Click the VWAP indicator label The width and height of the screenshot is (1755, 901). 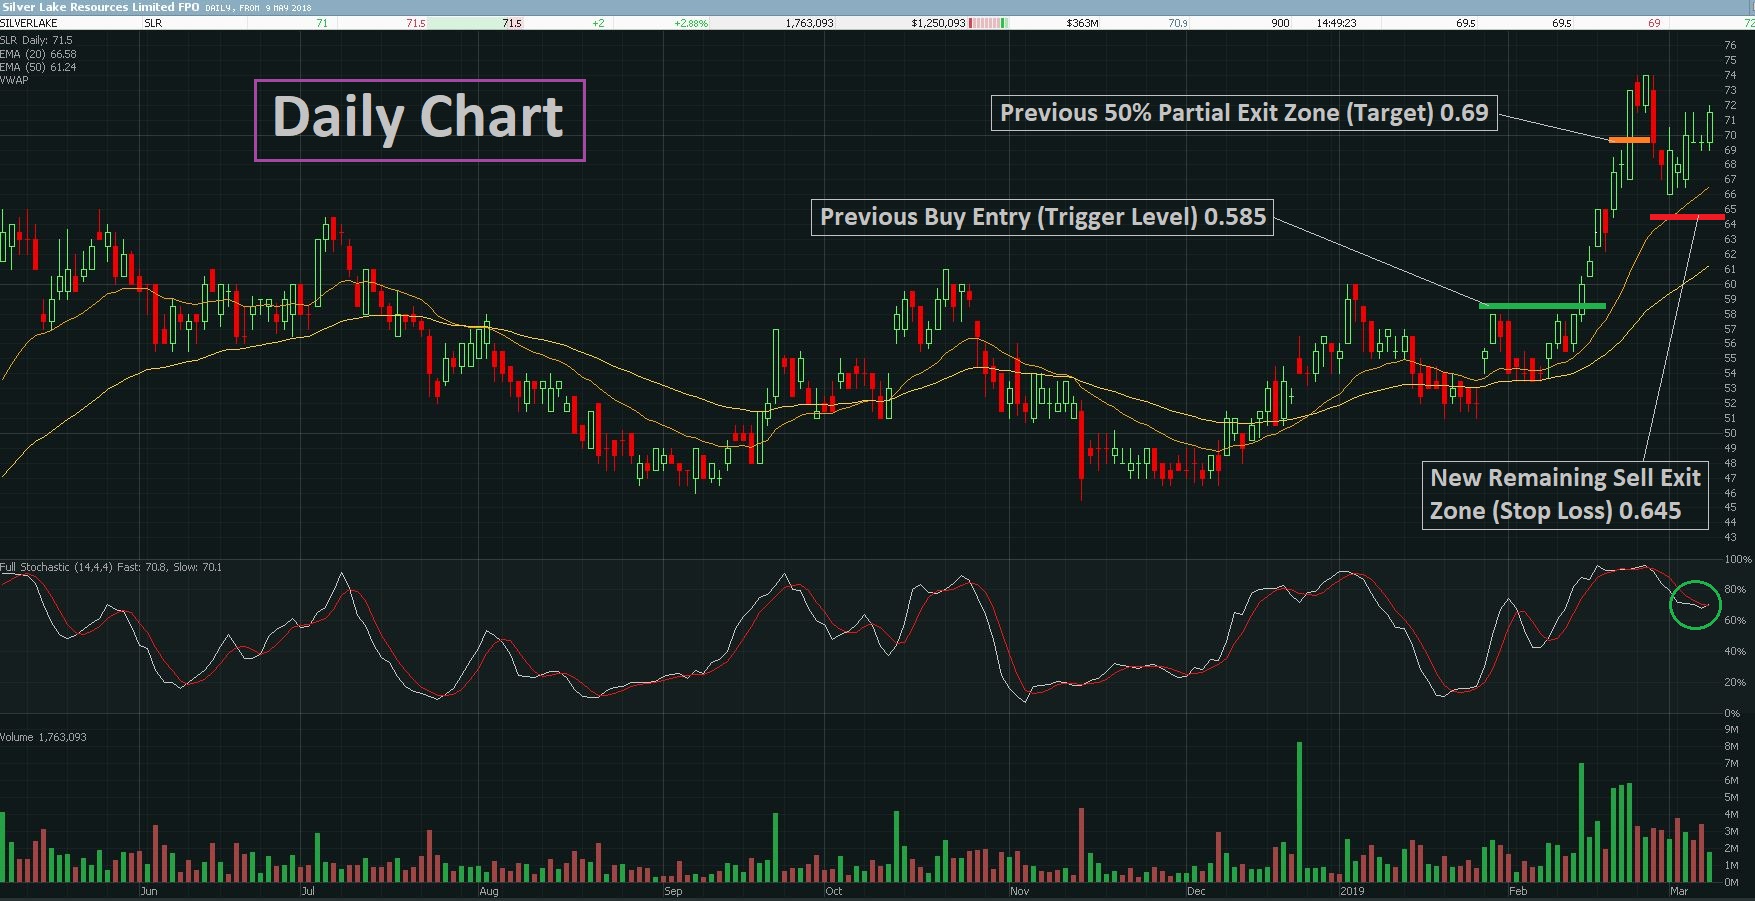[14, 80]
